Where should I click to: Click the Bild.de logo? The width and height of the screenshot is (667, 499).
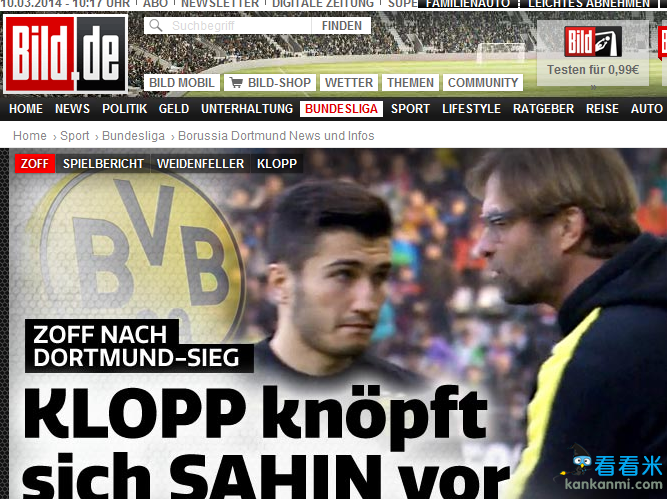[x=66, y=54]
